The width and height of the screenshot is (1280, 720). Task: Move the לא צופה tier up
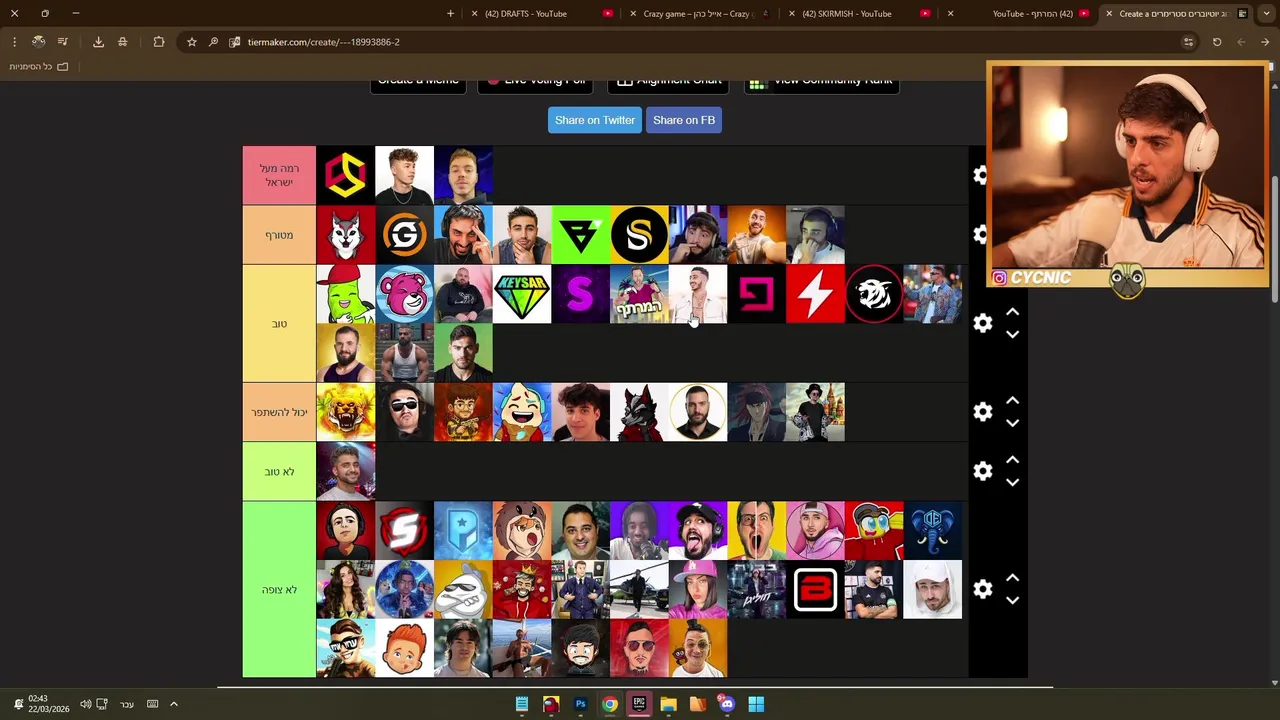pos(1012,577)
